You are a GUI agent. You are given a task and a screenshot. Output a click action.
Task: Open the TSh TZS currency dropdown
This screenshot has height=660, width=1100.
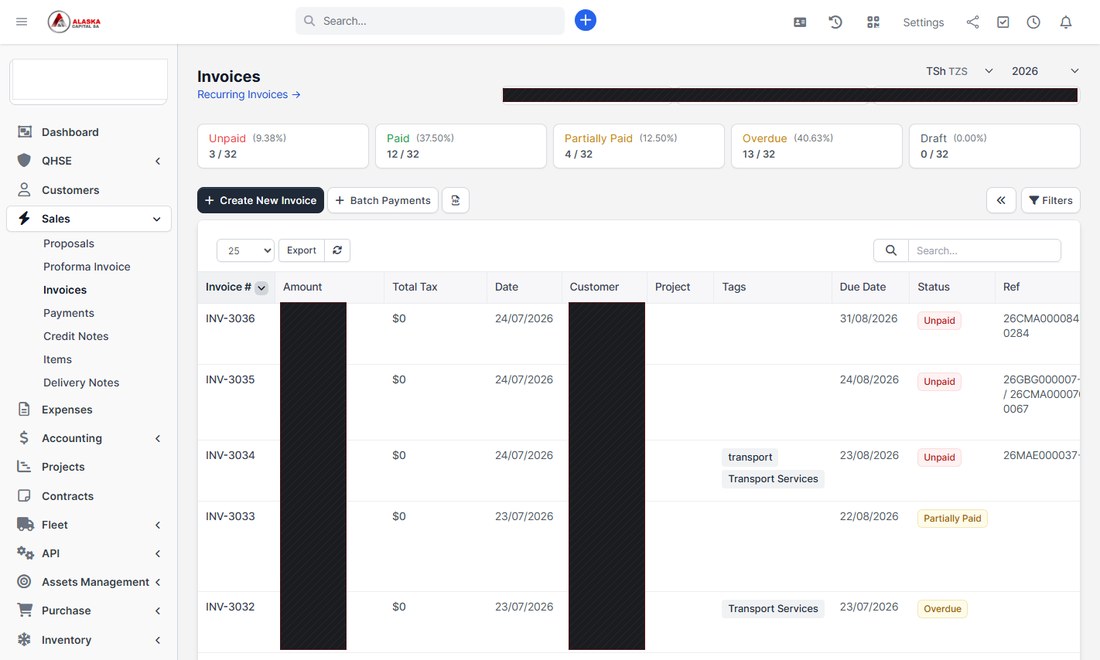[x=959, y=71]
